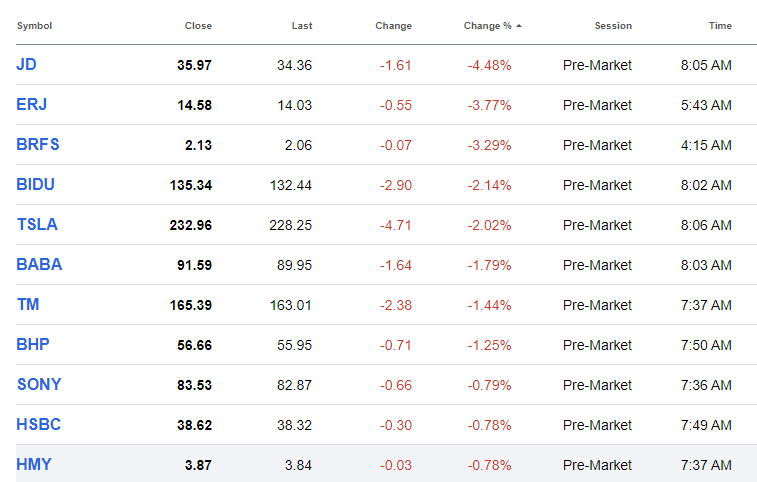Sort by the Change column header
Image resolution: width=757 pixels, height=482 pixels.
393,26
